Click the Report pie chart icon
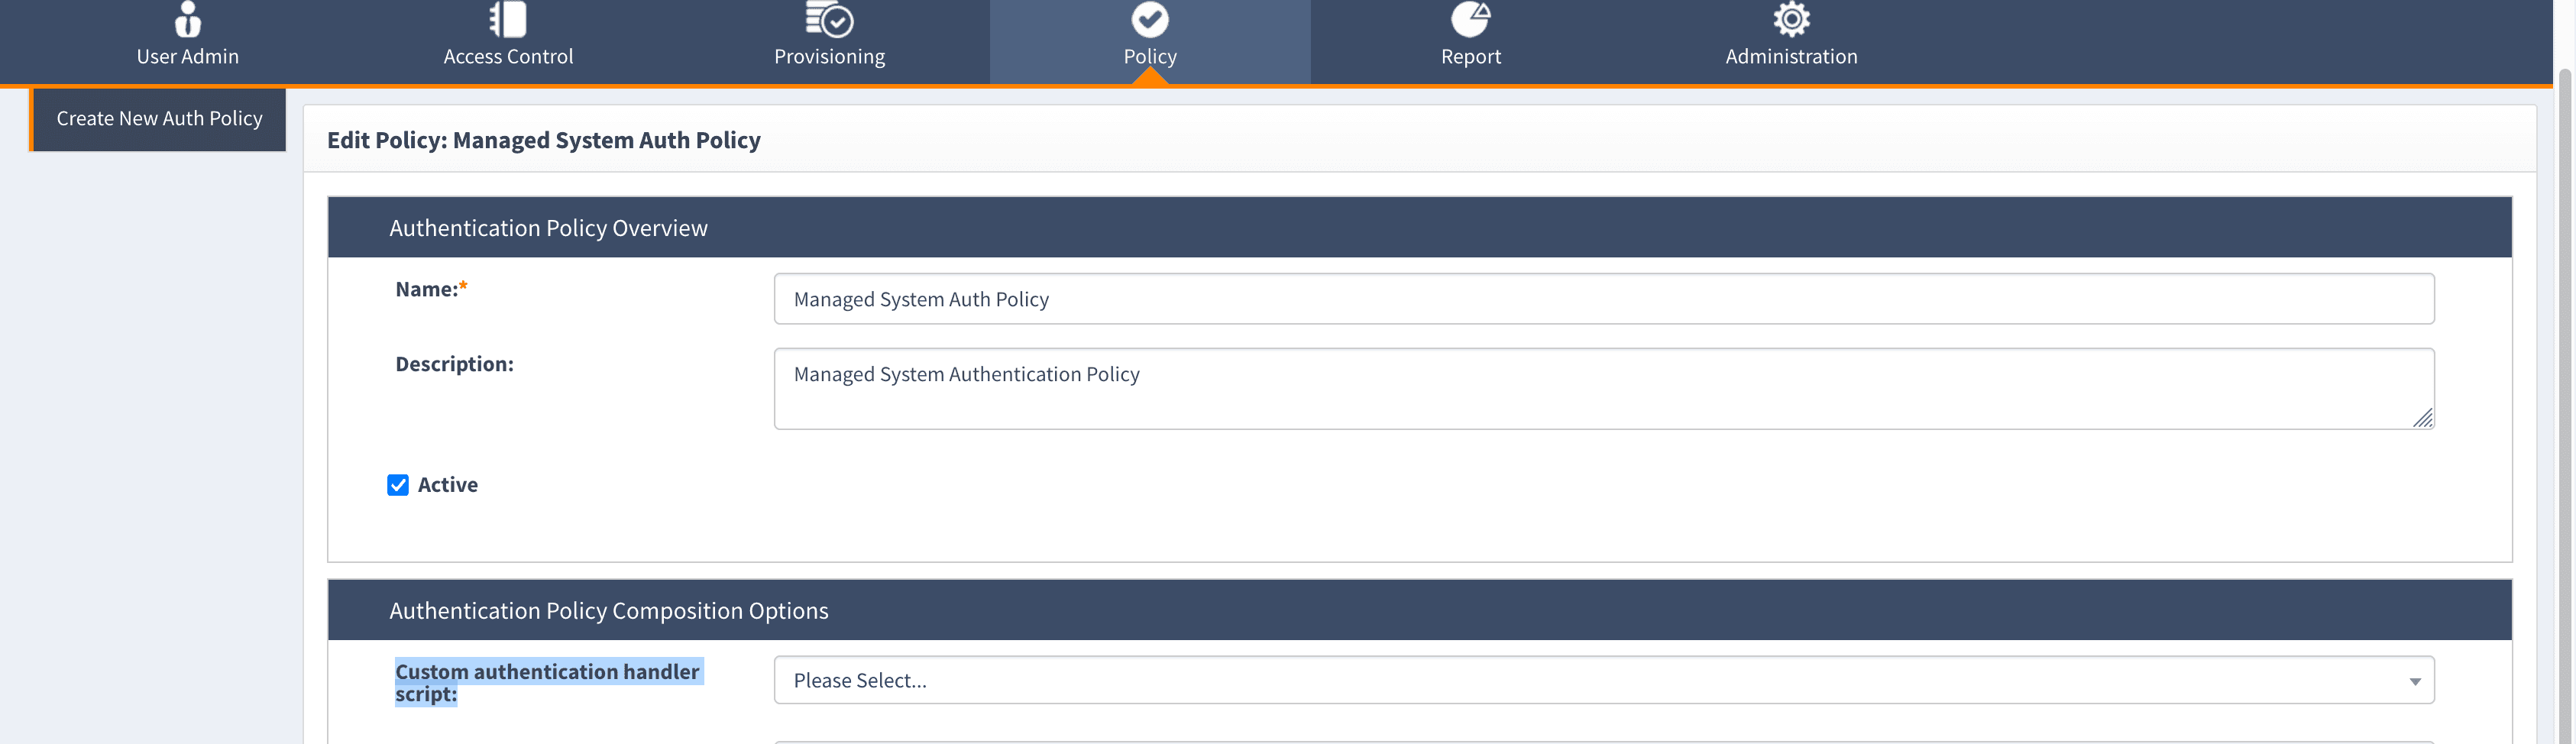This screenshot has height=744, width=2576. pyautogui.click(x=1471, y=18)
